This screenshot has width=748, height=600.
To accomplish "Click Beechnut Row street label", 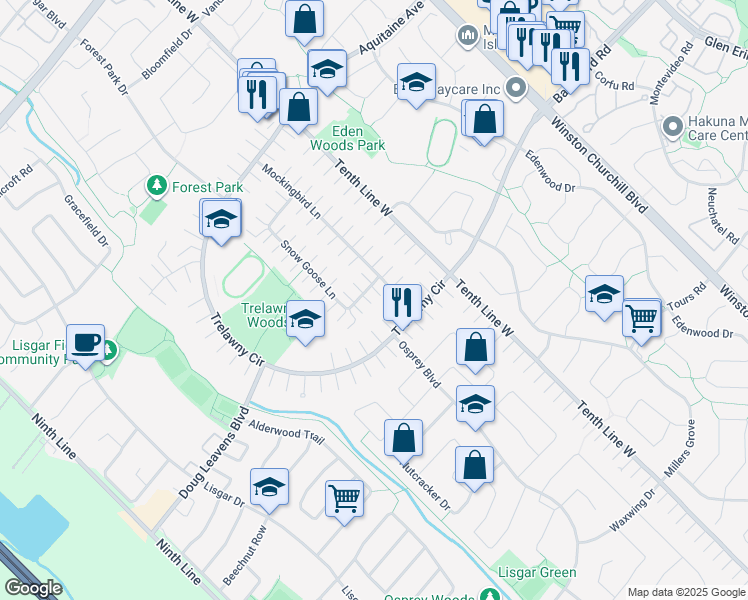I will click(245, 556).
